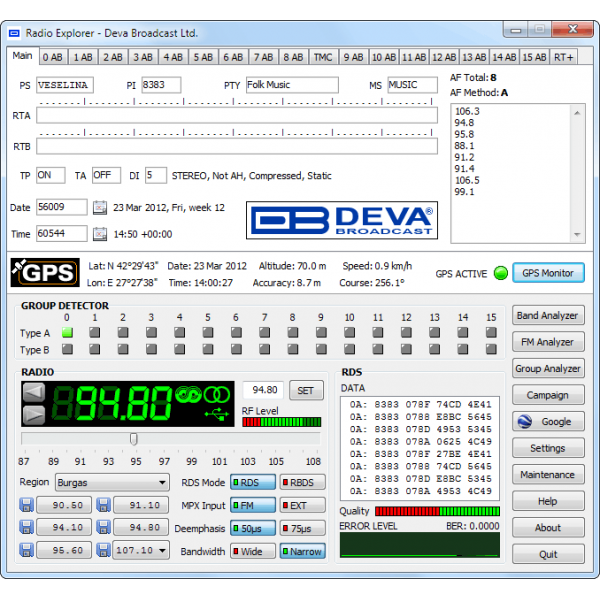The height and width of the screenshot is (600, 600).
Task: Click the stereo double-ring icon on display
Action: [x=217, y=395]
